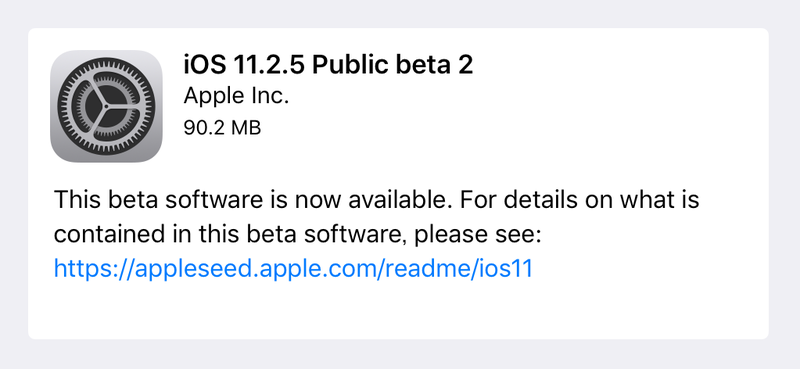Tap the words "Public beta 2"
This screenshot has height=369, width=800.
click(393, 65)
